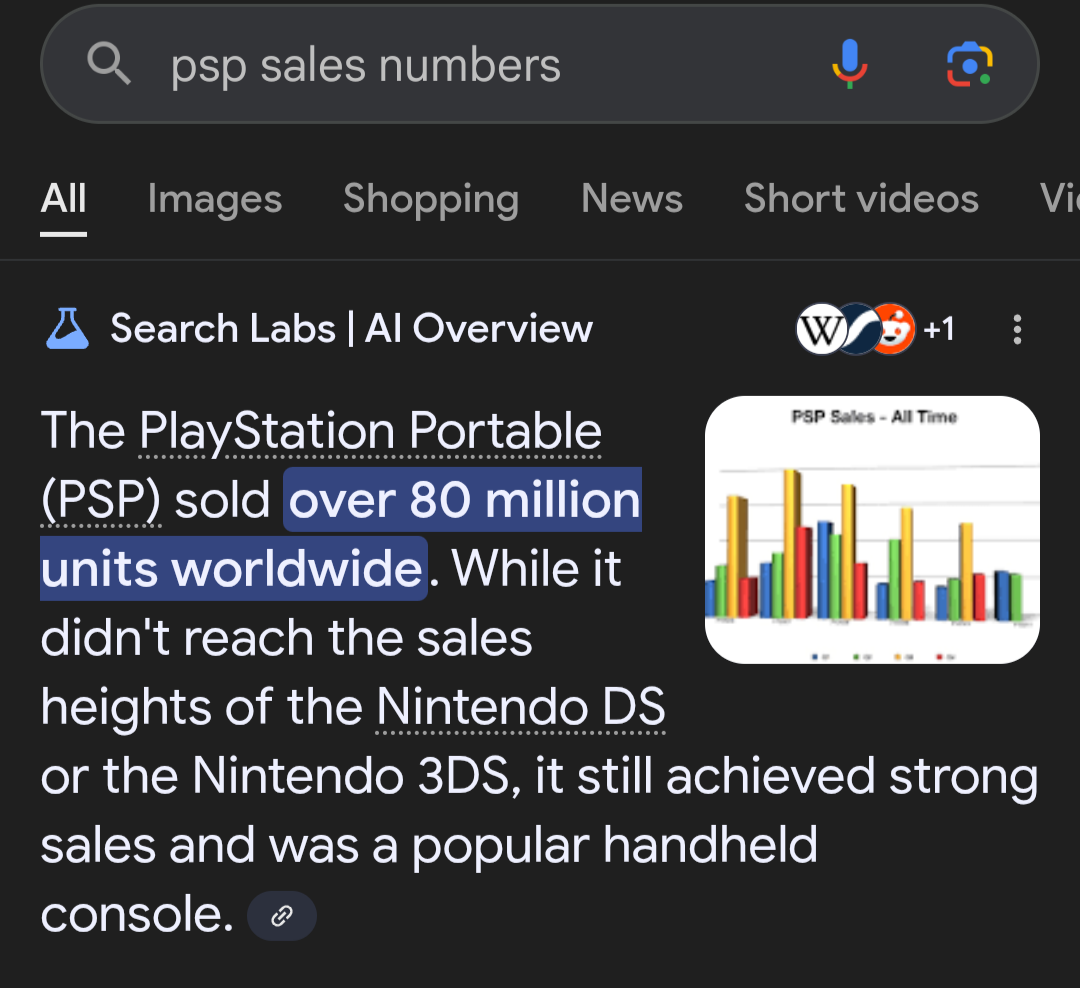Open Google Lens camera search
The height and width of the screenshot is (988, 1080).
[969, 64]
